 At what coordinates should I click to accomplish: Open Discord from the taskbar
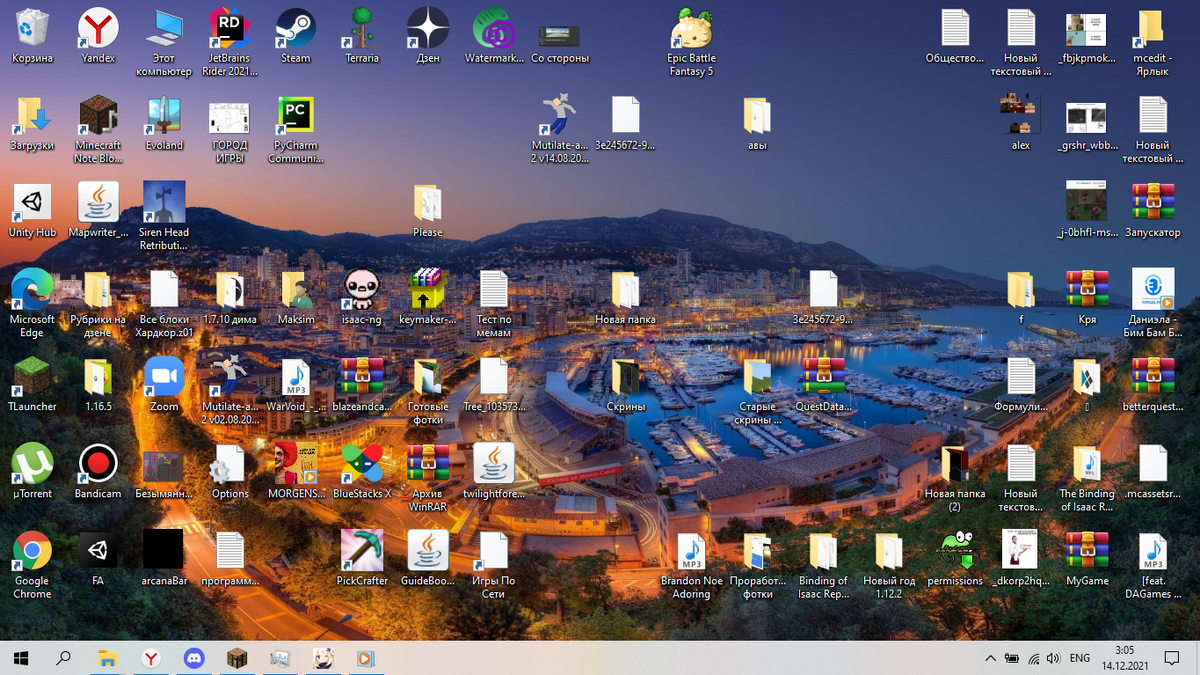(x=193, y=658)
